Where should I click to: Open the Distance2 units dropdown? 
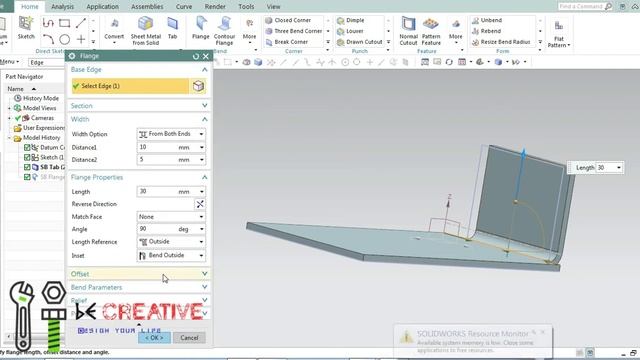pos(202,160)
